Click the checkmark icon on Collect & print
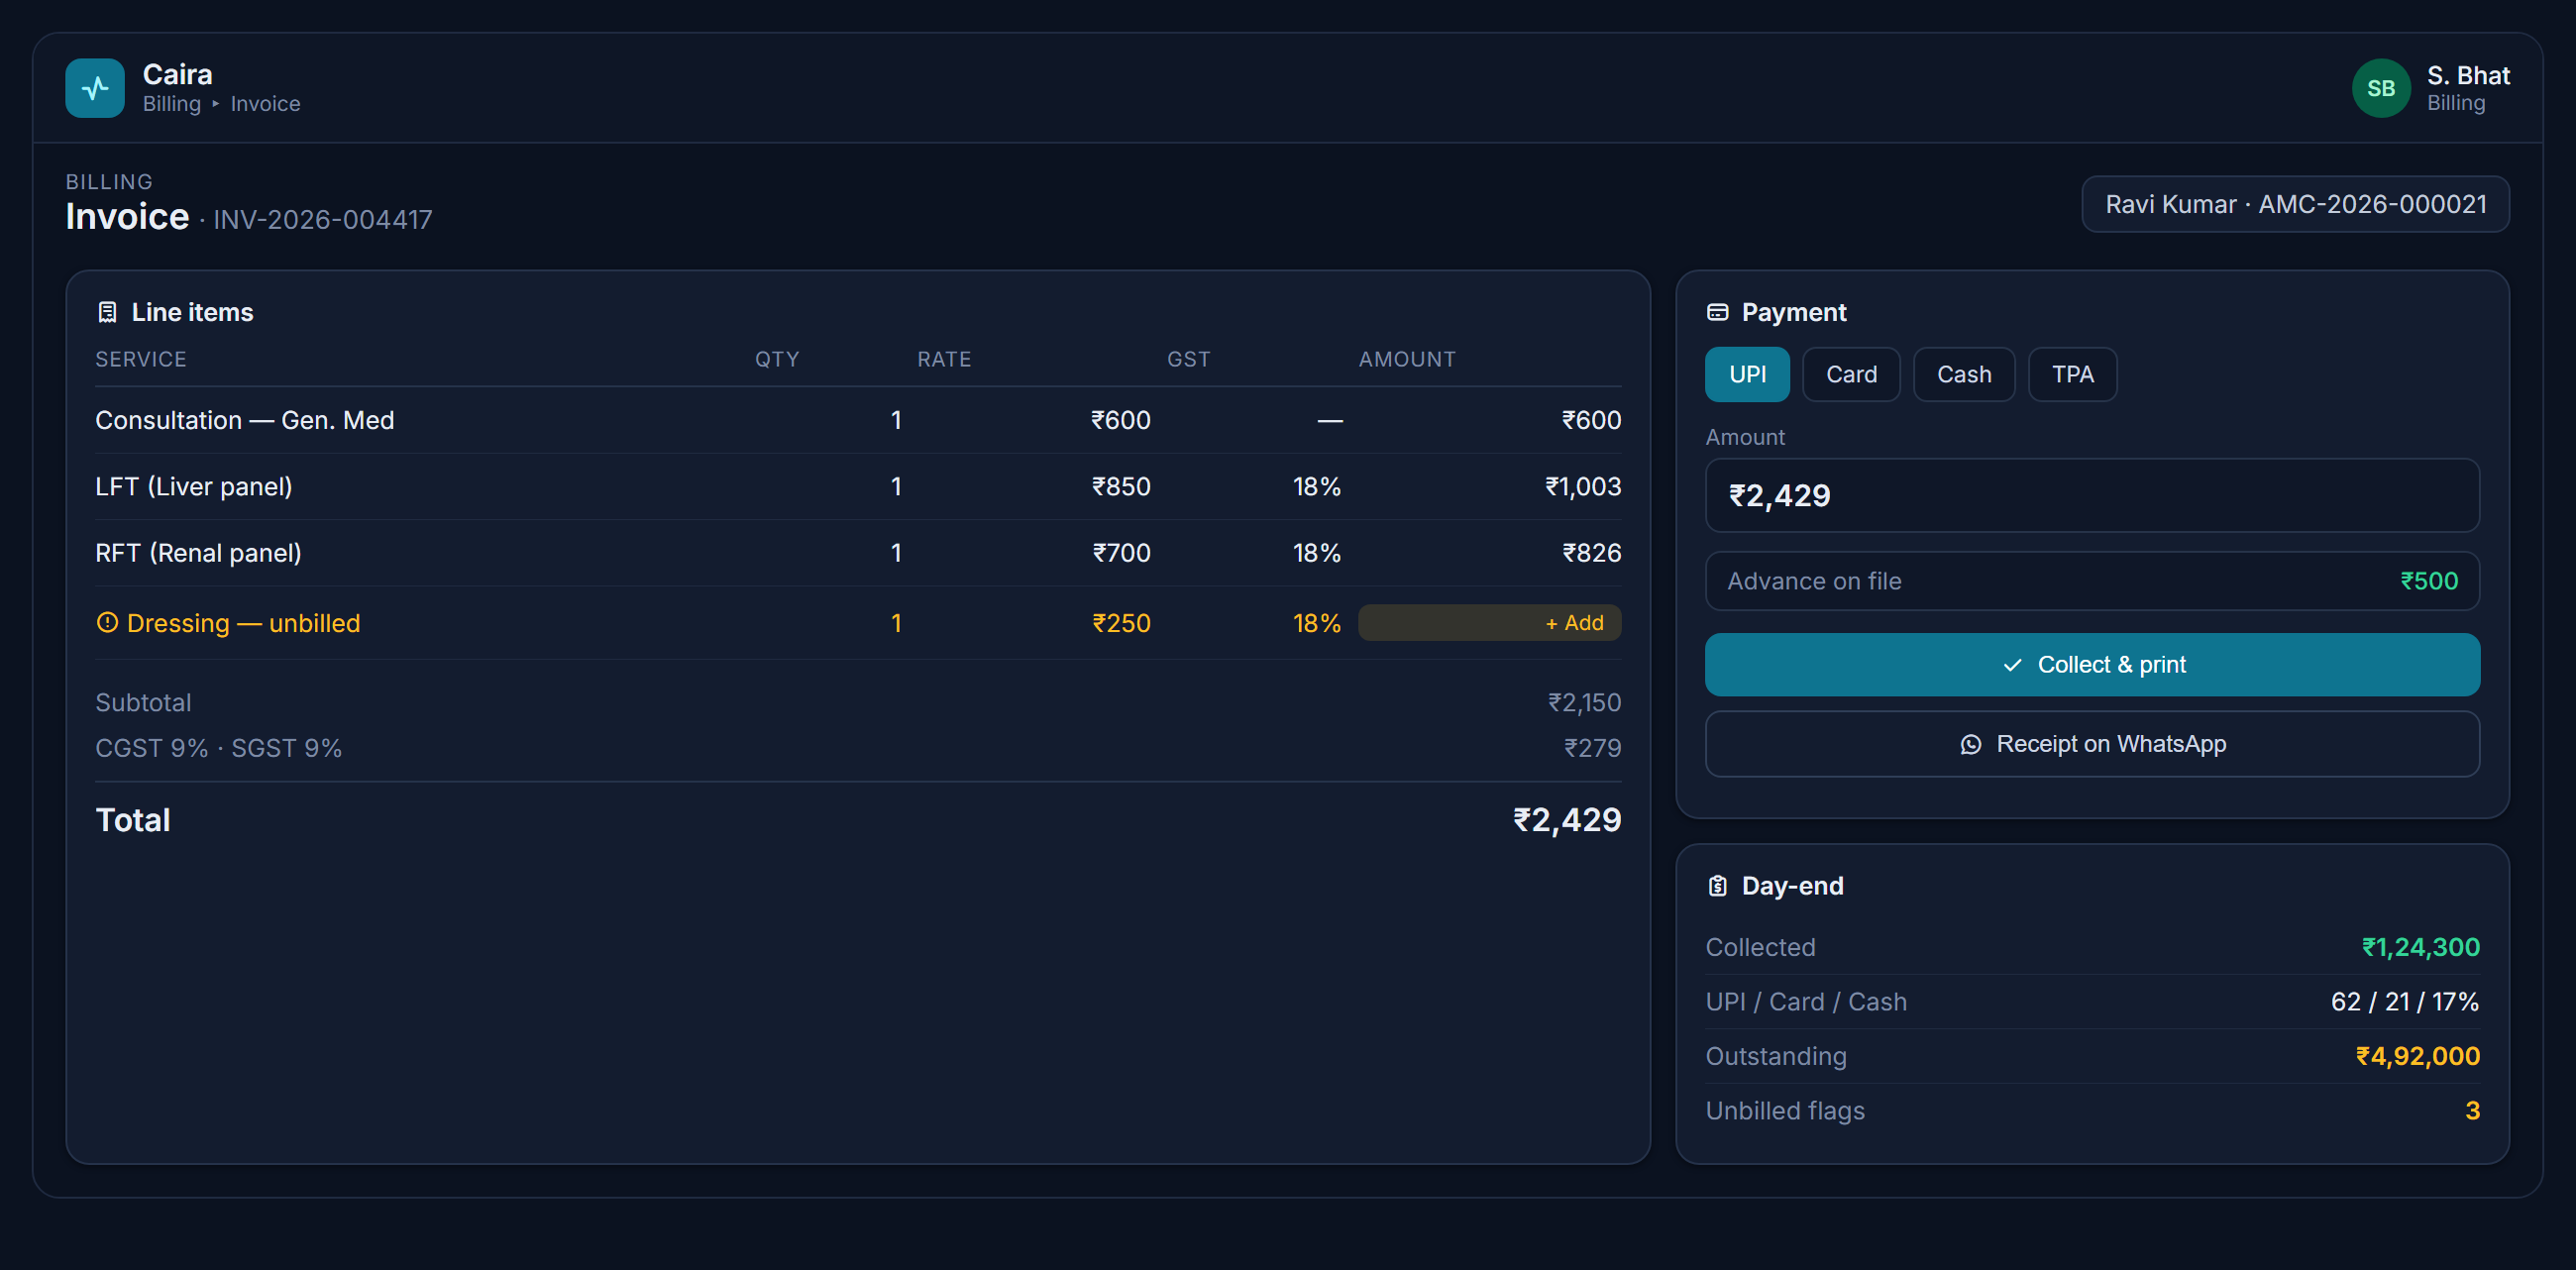Screen dimensions: 2576x1270 [x=2012, y=665]
